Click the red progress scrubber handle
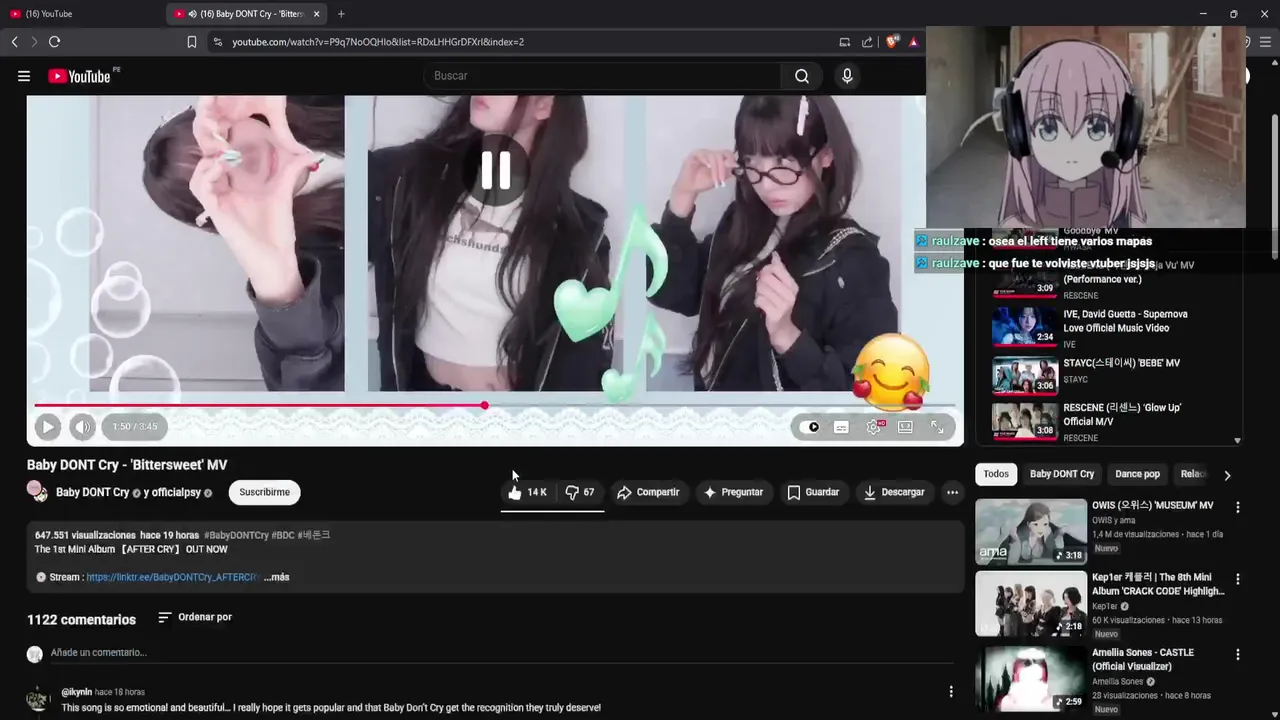The image size is (1280, 720). (x=484, y=406)
